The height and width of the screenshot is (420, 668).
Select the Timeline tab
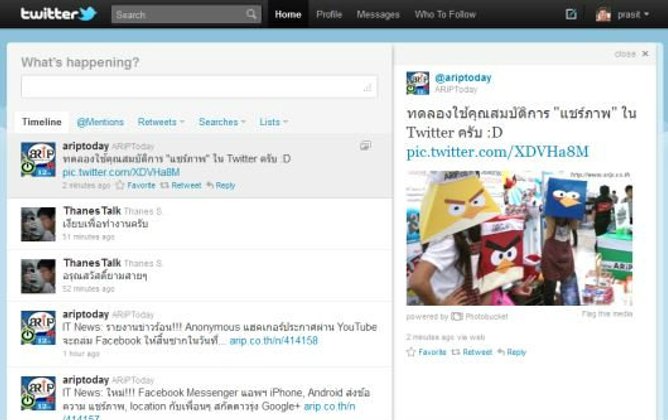tap(42, 122)
